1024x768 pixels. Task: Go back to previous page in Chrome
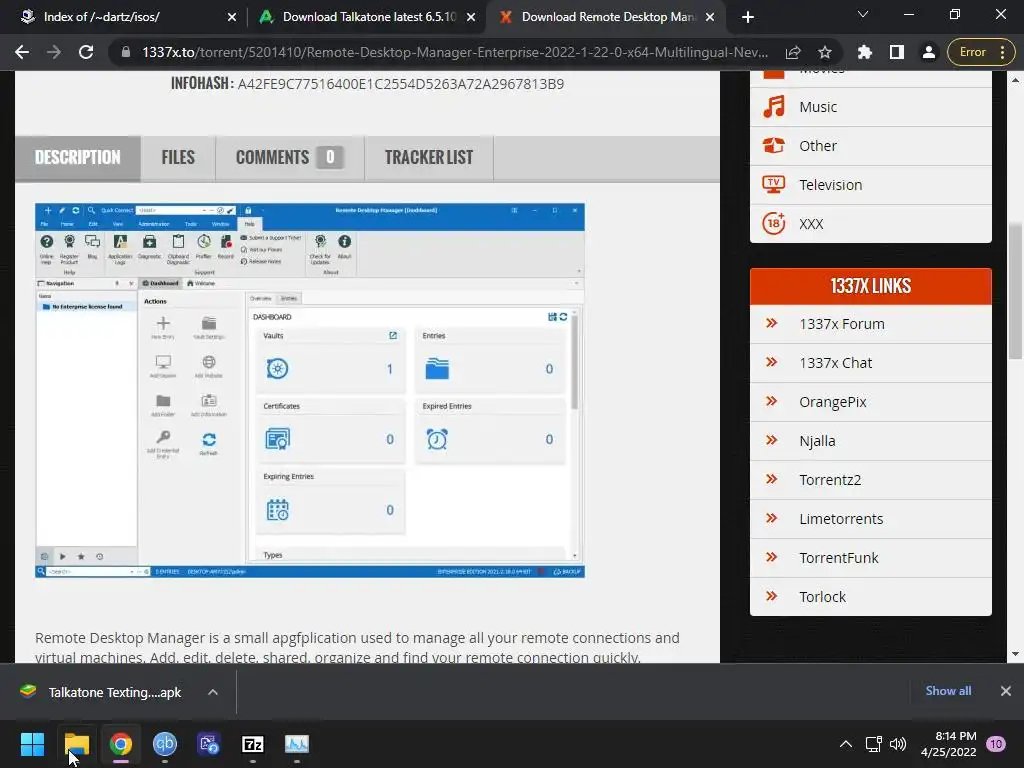[22, 52]
